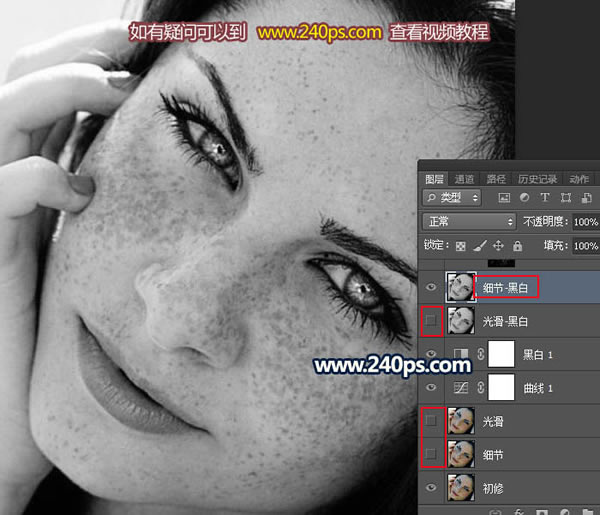
Task: Show the 光滑-黑白 layer
Action: pyautogui.click(x=431, y=321)
